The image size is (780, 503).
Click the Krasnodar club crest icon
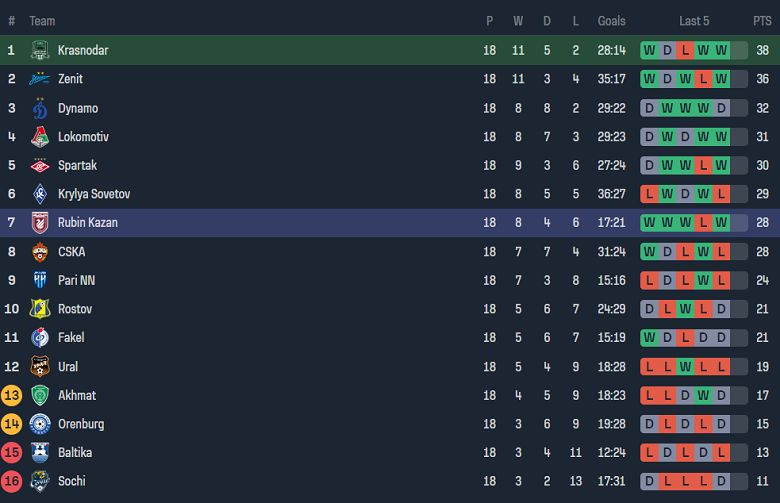click(40, 50)
